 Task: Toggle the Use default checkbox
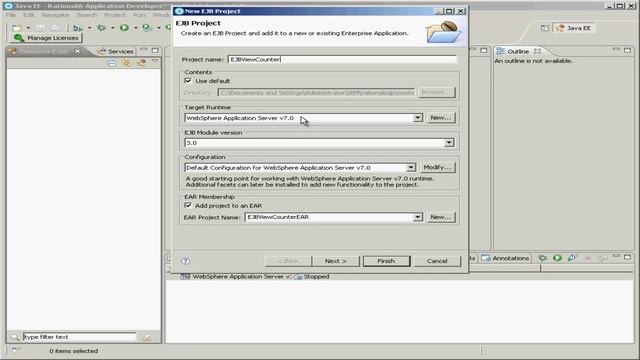tap(188, 81)
